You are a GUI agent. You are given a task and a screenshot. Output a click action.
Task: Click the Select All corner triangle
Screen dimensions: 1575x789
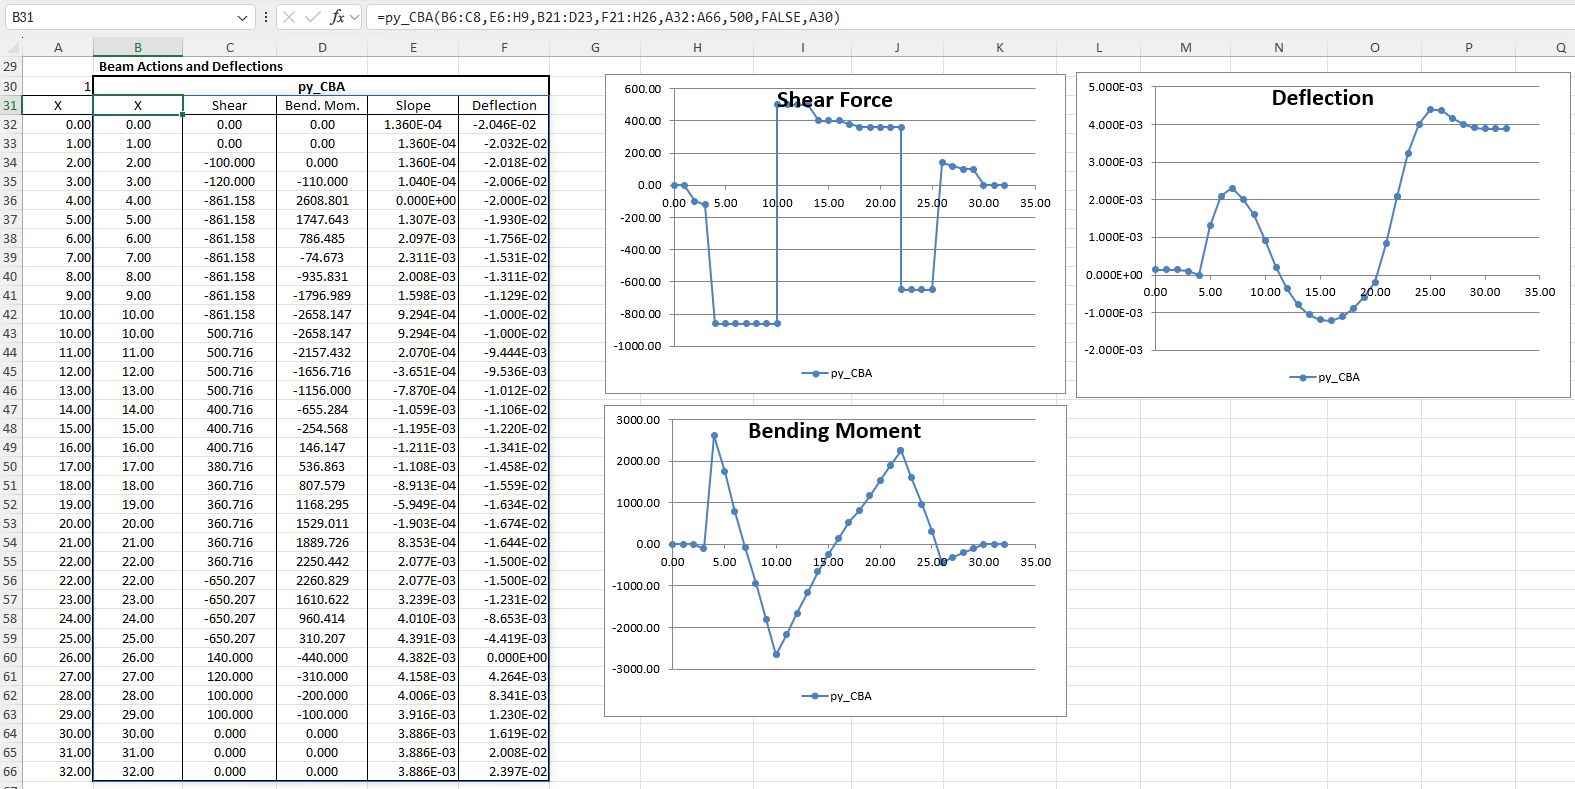coord(12,47)
